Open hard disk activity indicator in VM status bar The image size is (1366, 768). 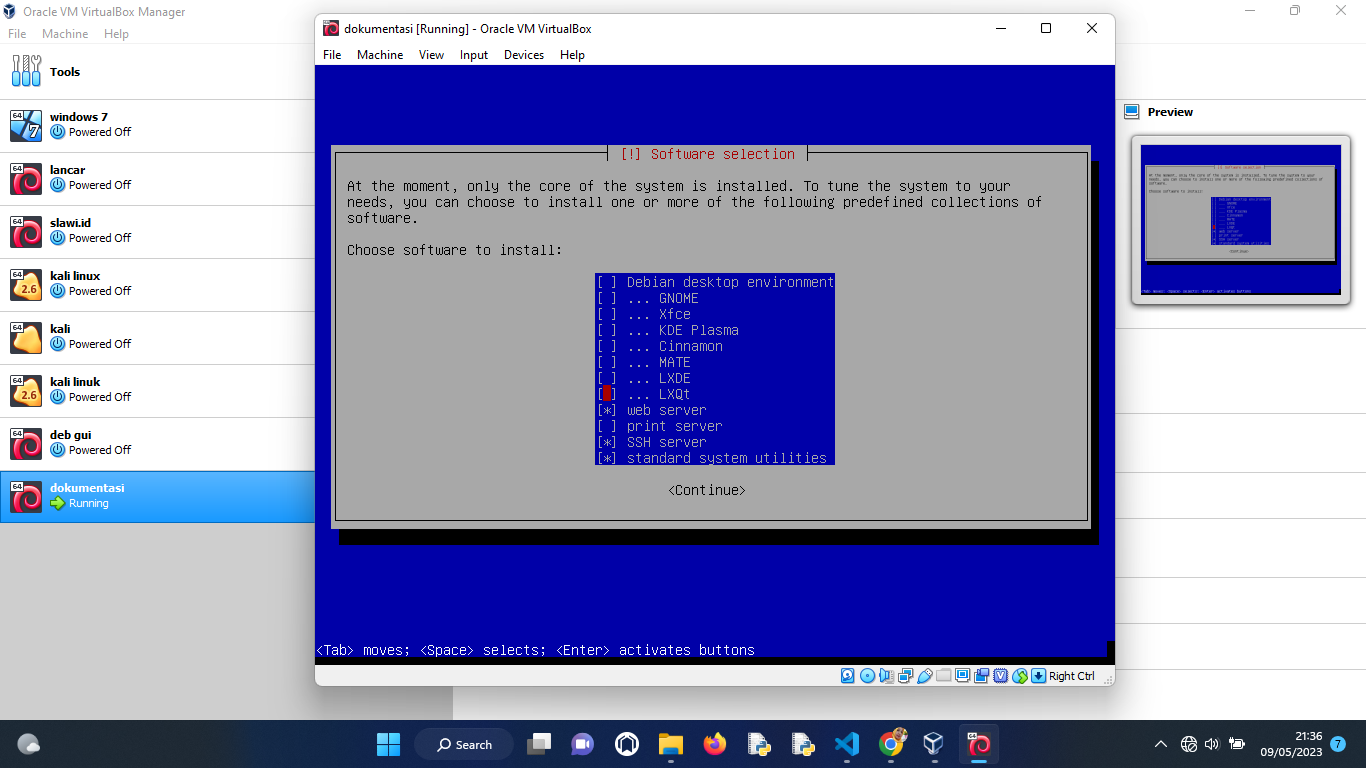847,676
